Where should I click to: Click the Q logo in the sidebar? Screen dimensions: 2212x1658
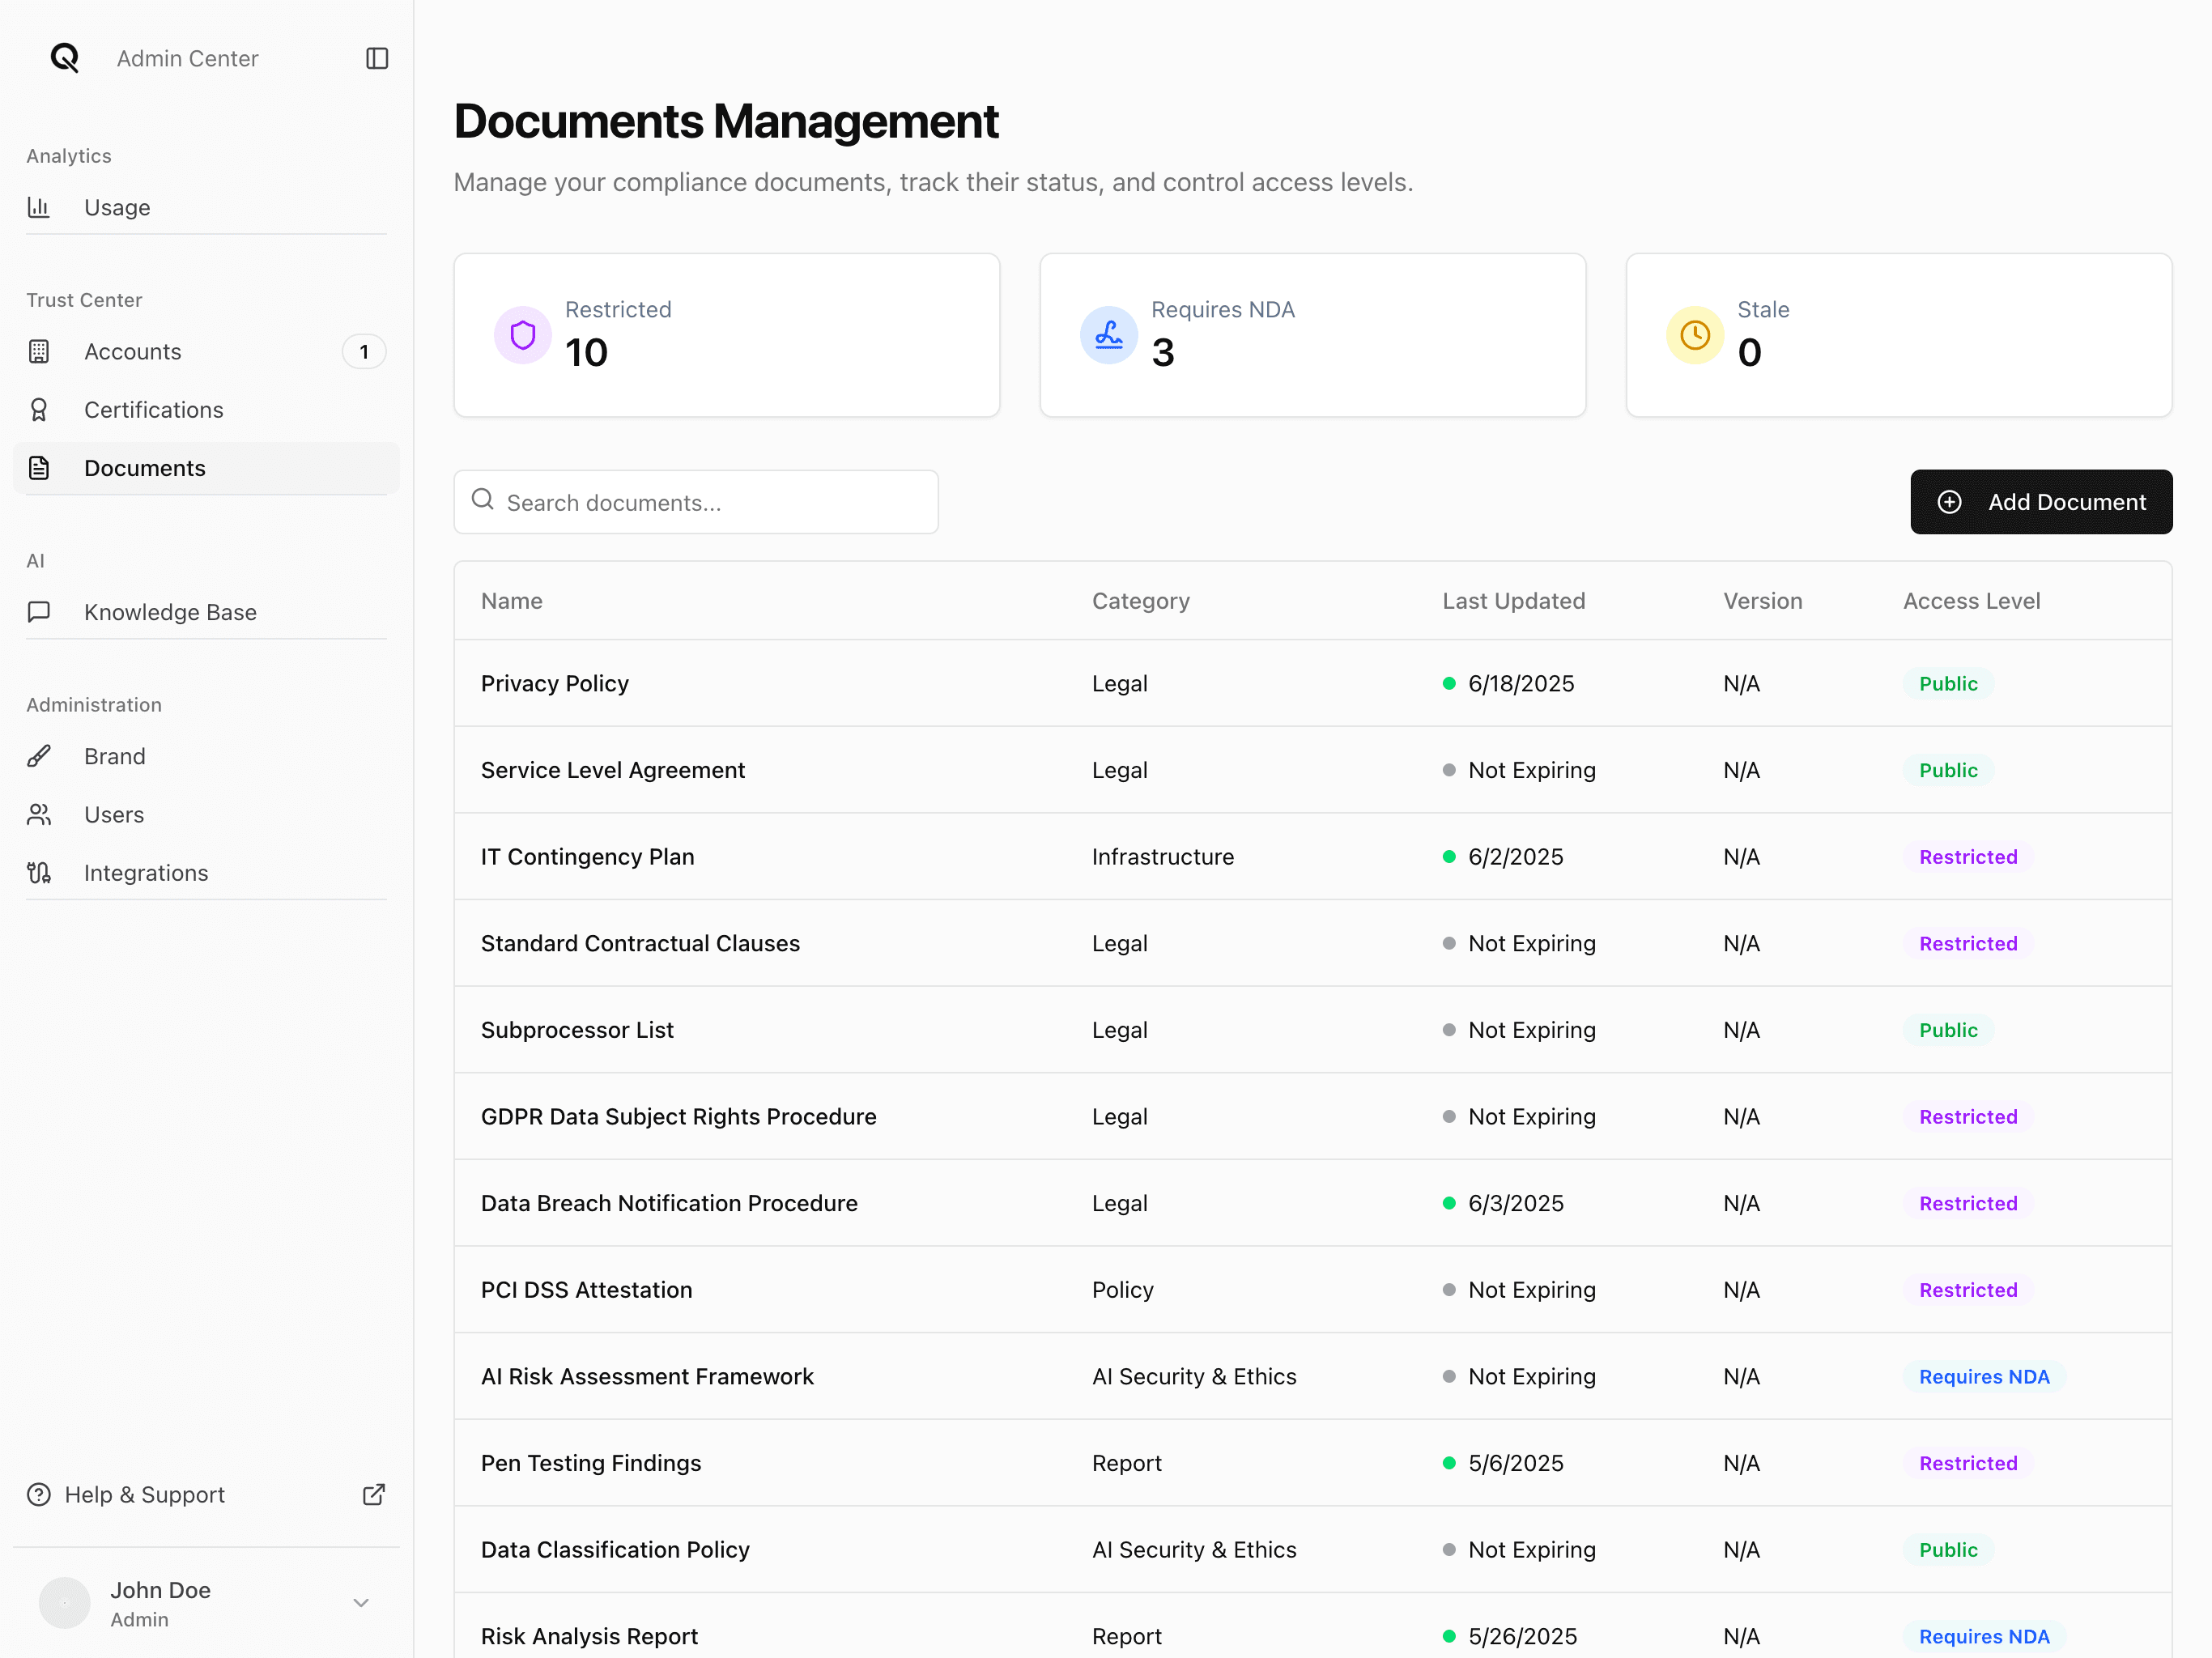coord(63,58)
